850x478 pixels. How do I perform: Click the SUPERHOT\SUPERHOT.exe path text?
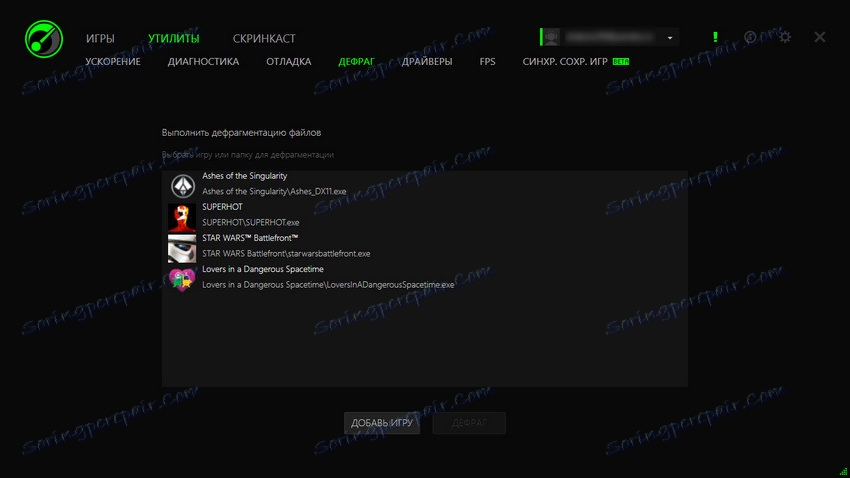[250, 222]
